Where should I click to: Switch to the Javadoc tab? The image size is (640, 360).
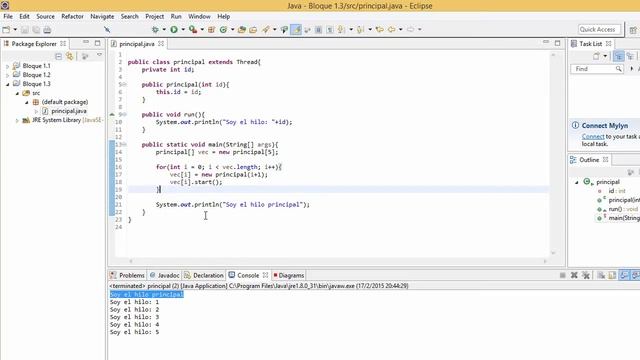point(164,276)
